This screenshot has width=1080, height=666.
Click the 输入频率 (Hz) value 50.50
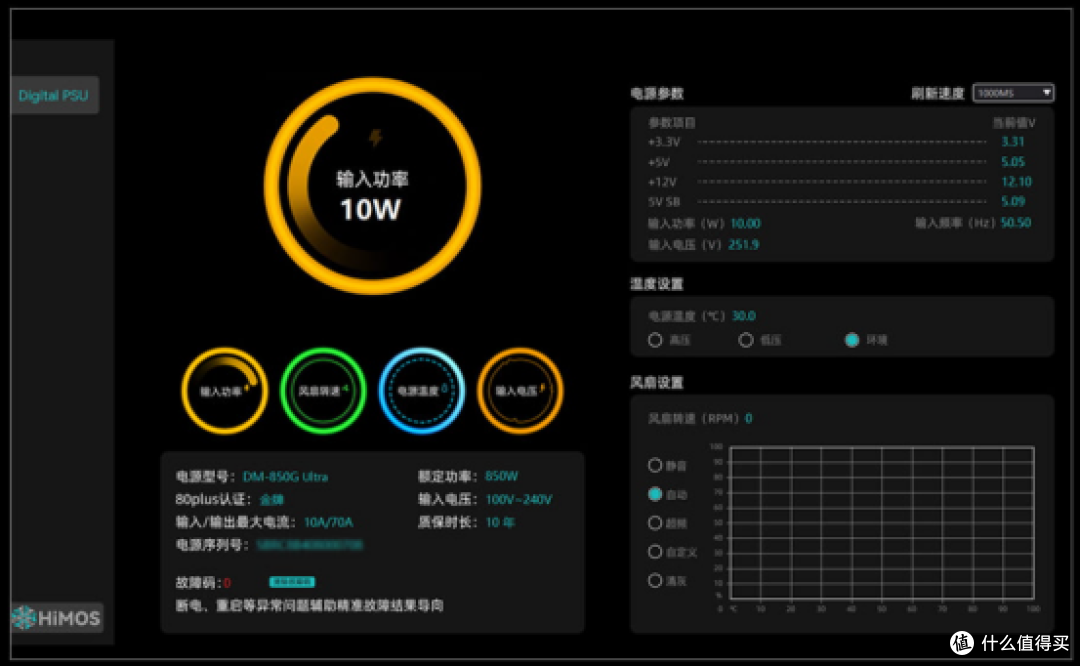pyautogui.click(x=1015, y=223)
